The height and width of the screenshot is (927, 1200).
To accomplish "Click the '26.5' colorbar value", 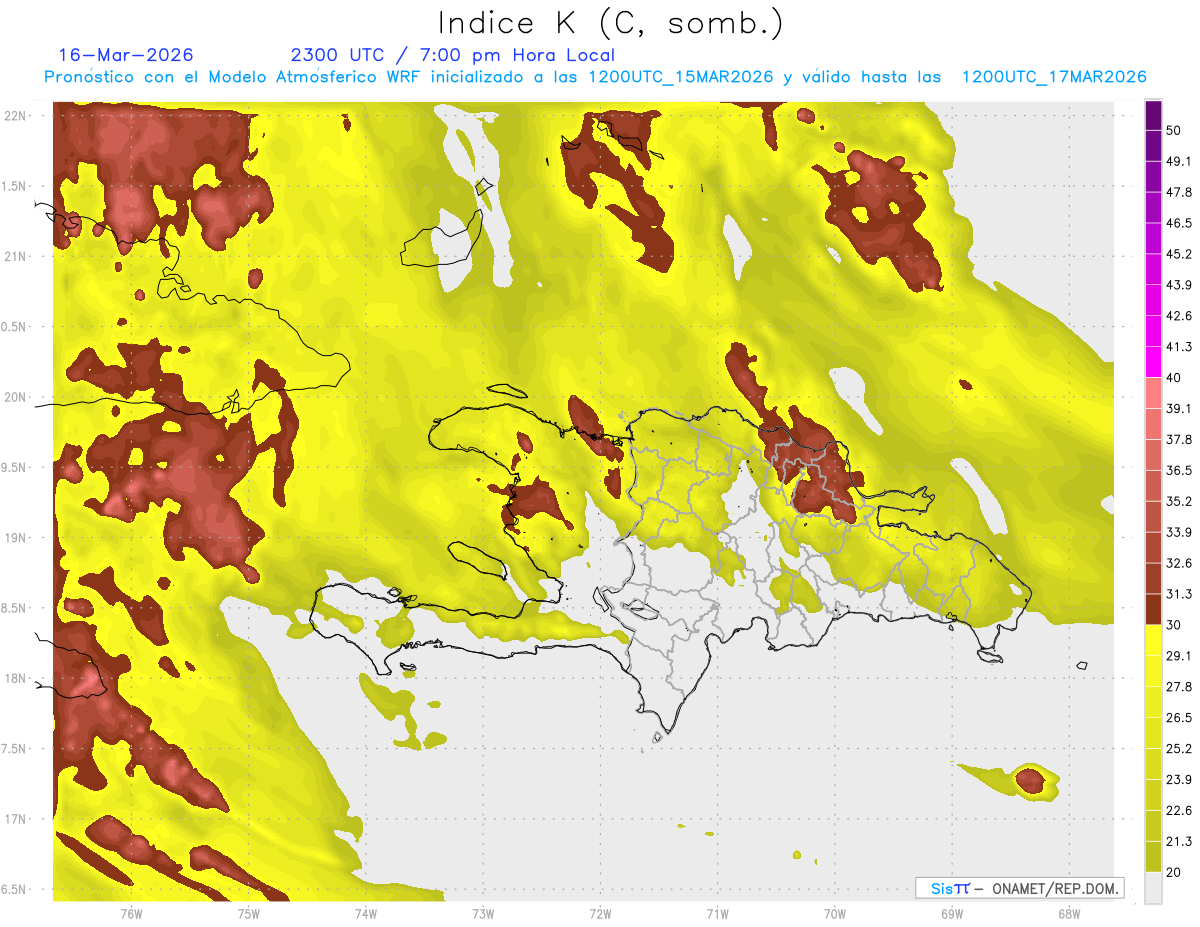I will [x=1179, y=718].
